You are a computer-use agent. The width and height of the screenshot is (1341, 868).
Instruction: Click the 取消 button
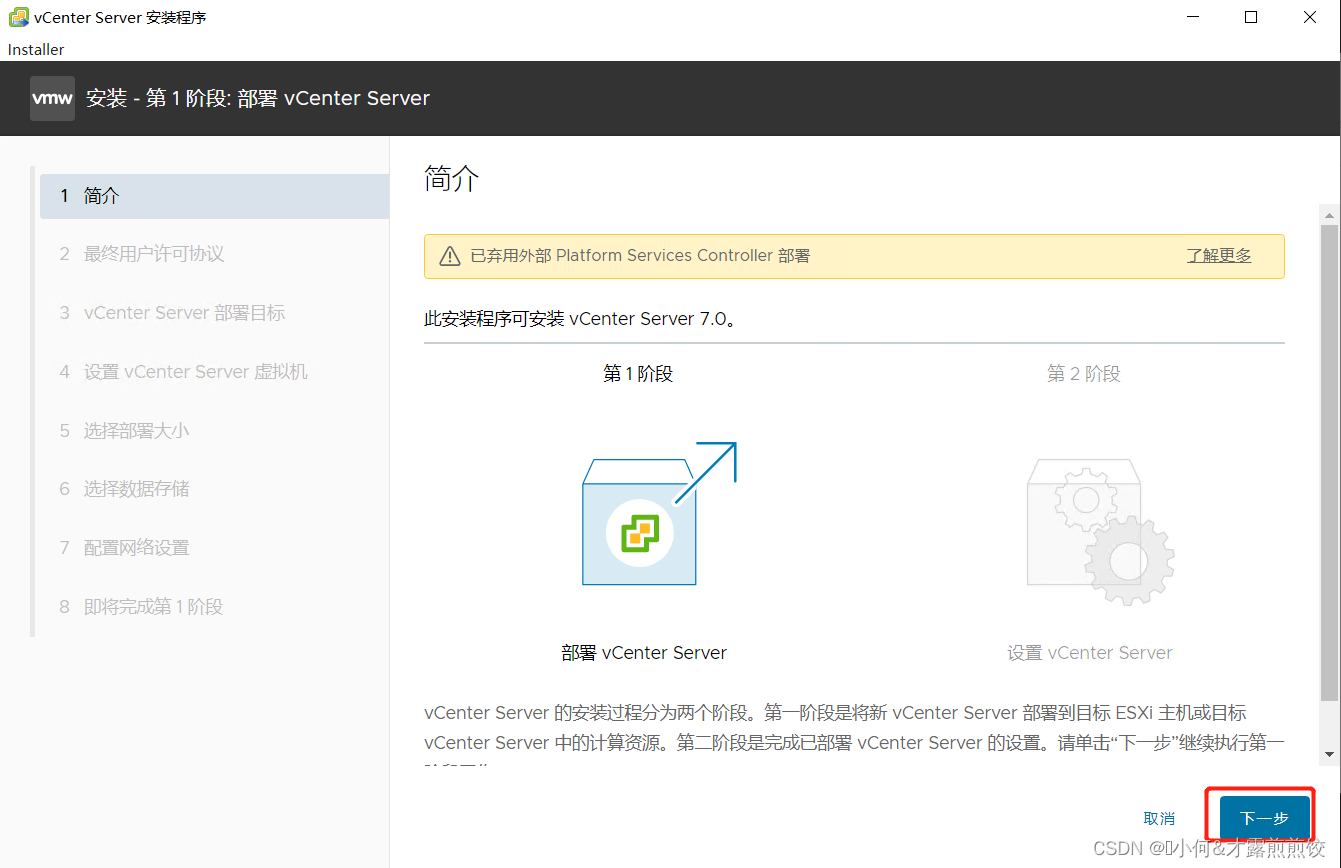coord(1159,818)
